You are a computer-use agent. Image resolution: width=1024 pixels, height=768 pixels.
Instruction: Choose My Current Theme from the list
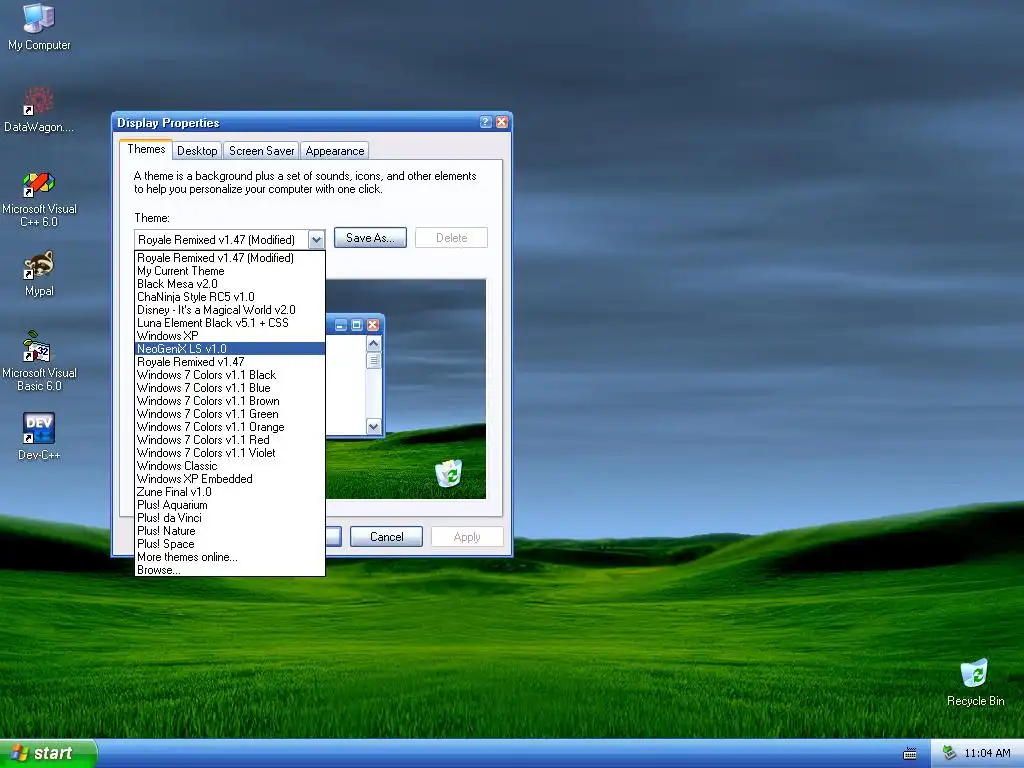[230, 271]
